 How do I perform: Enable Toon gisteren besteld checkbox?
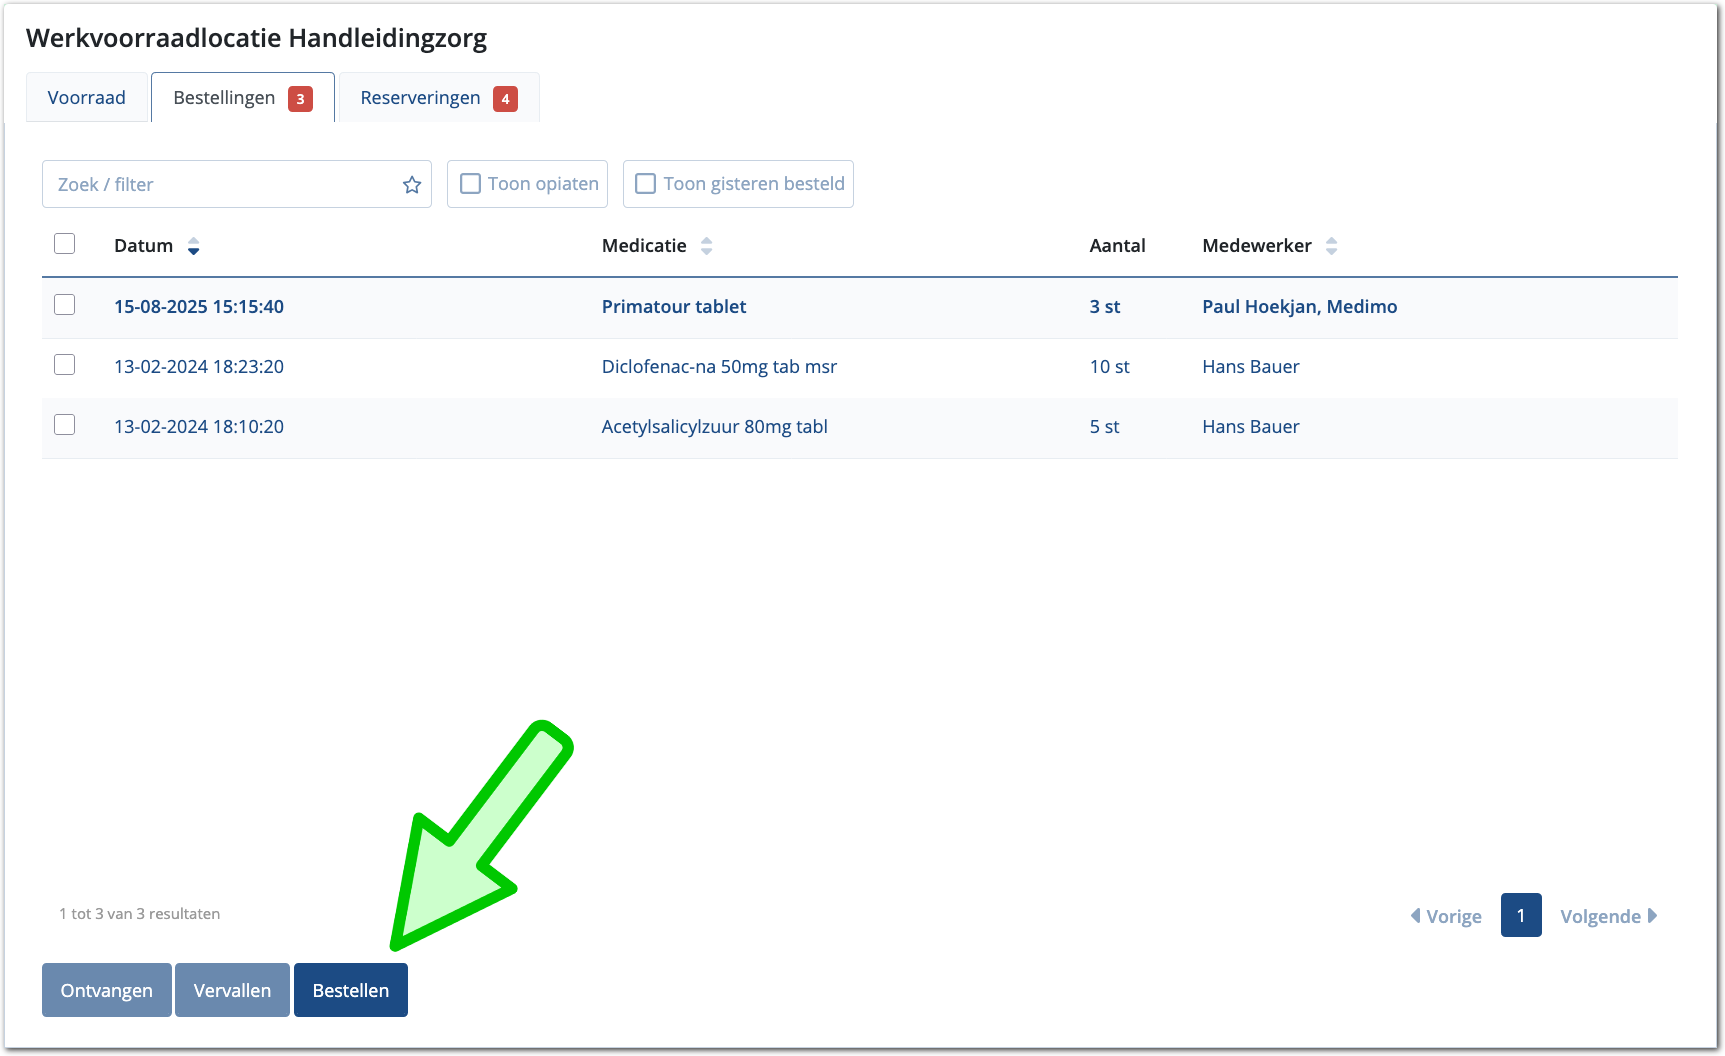646,184
